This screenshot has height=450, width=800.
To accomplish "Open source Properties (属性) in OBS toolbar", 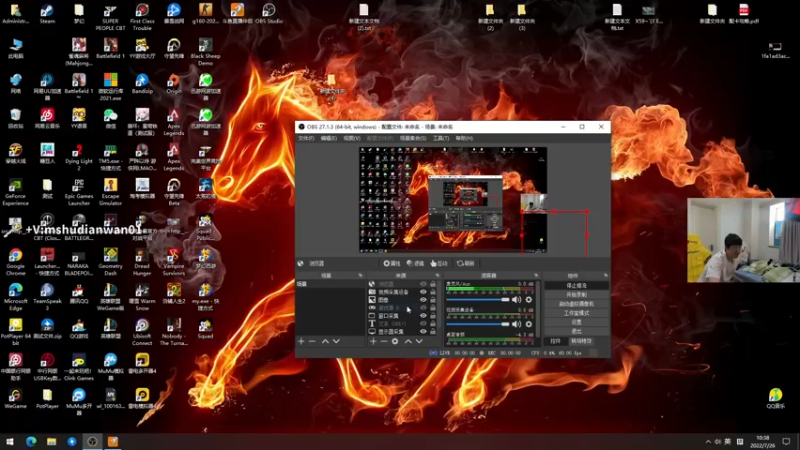I will (392, 263).
